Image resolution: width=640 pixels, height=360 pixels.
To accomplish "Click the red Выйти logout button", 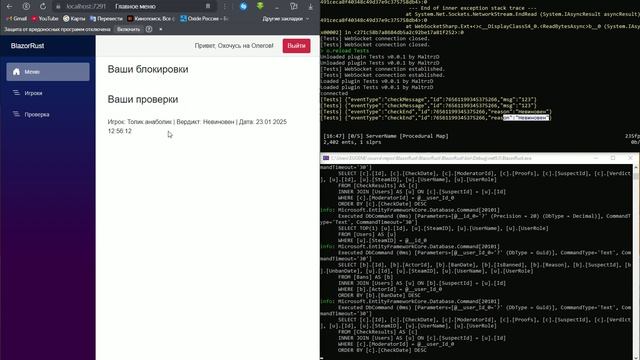I will (296, 46).
